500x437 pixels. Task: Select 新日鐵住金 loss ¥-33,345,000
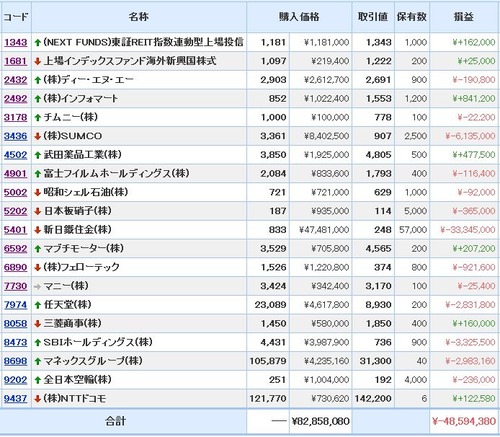tap(468, 230)
